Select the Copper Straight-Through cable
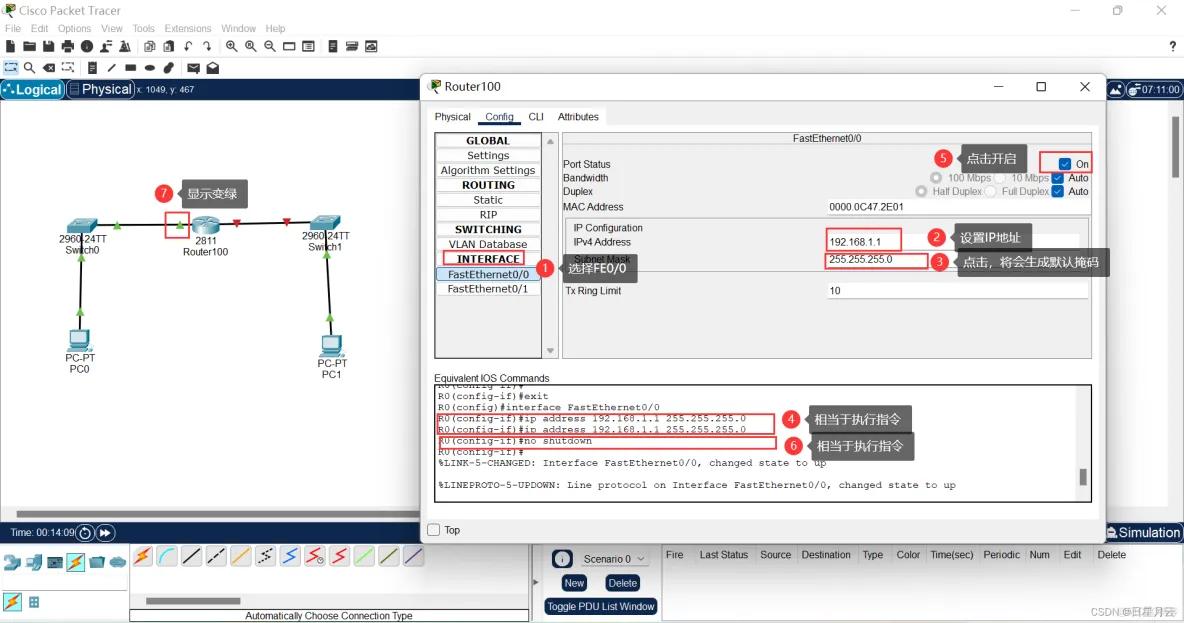Screen dimensions: 1184x623 point(192,557)
